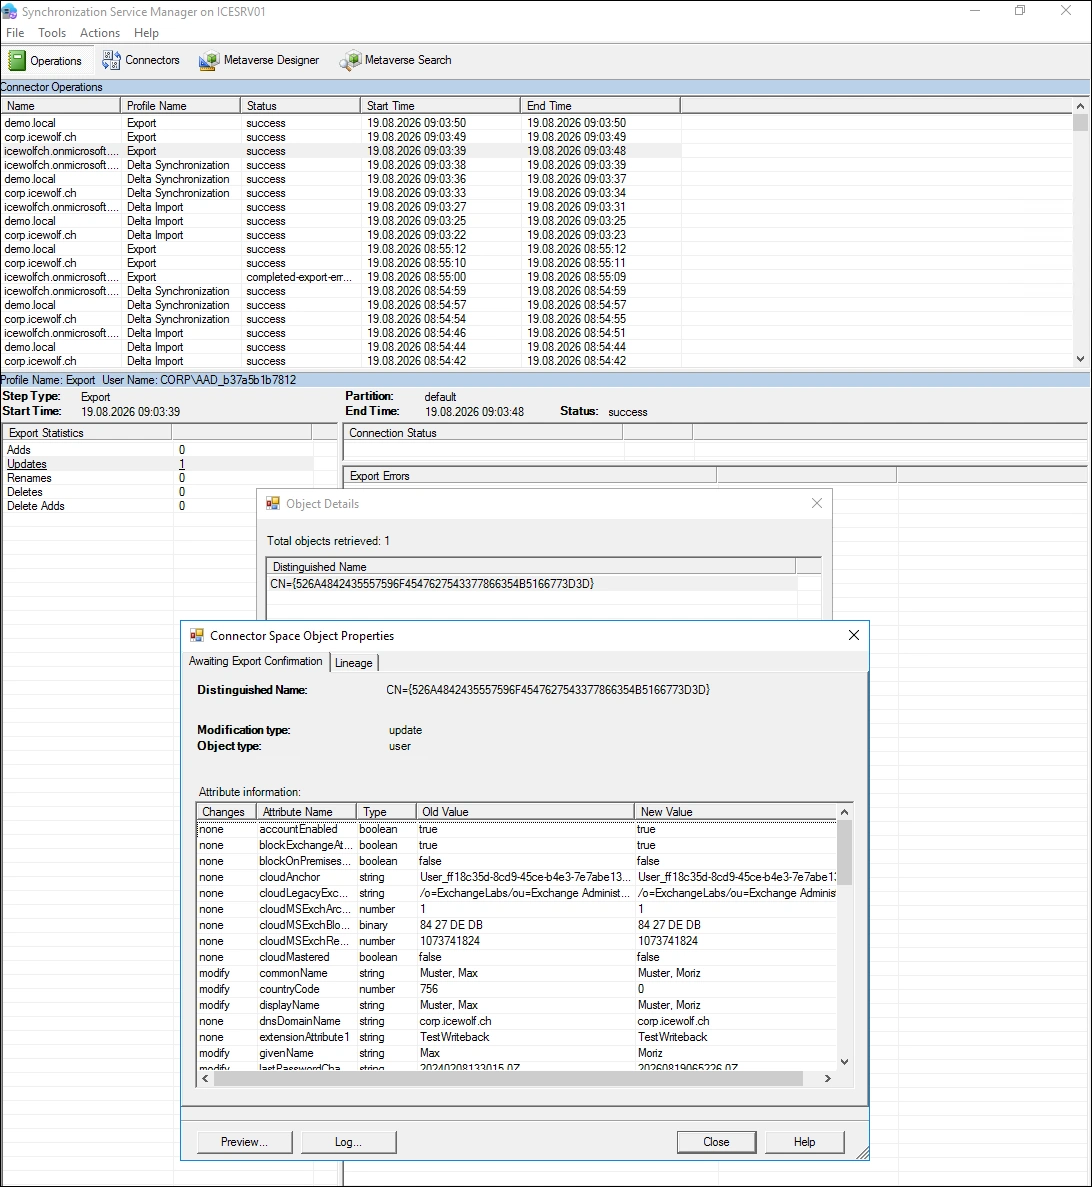This screenshot has width=1092, height=1187.
Task: Open the Operations toolbar icon
Action: (17, 61)
